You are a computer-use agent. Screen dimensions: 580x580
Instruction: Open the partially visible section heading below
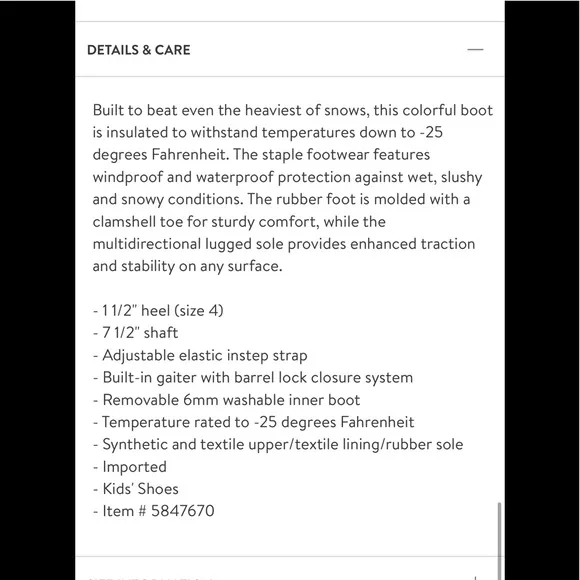(x=150, y=578)
